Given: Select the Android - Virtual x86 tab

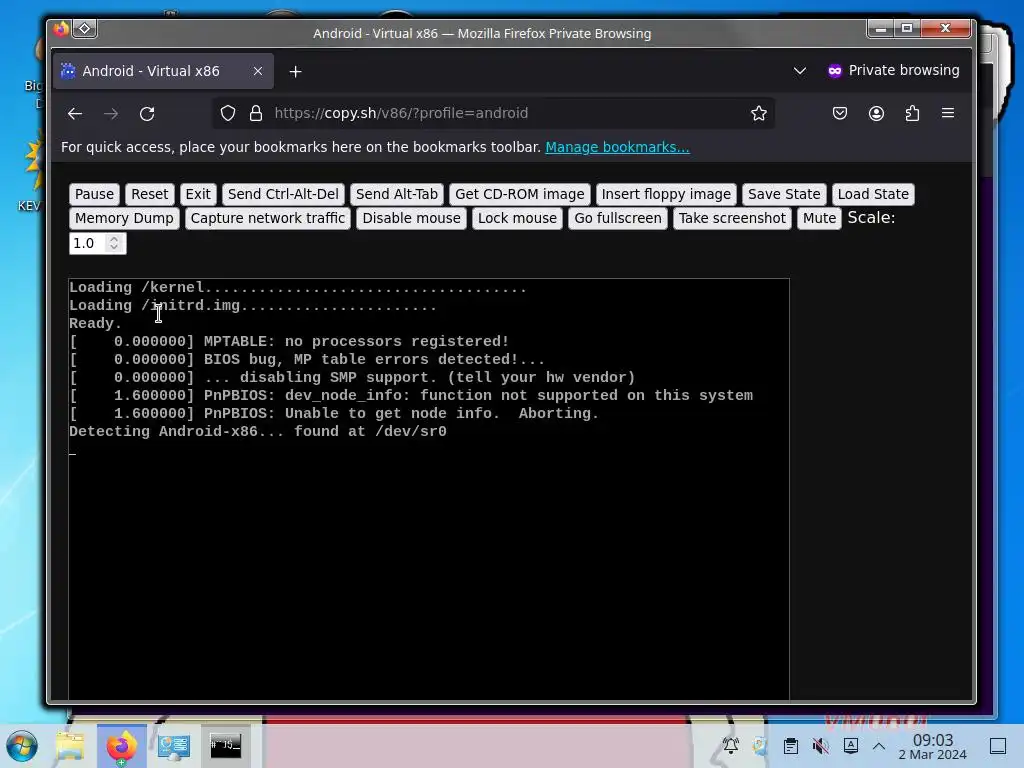Looking at the screenshot, I should pyautogui.click(x=163, y=71).
